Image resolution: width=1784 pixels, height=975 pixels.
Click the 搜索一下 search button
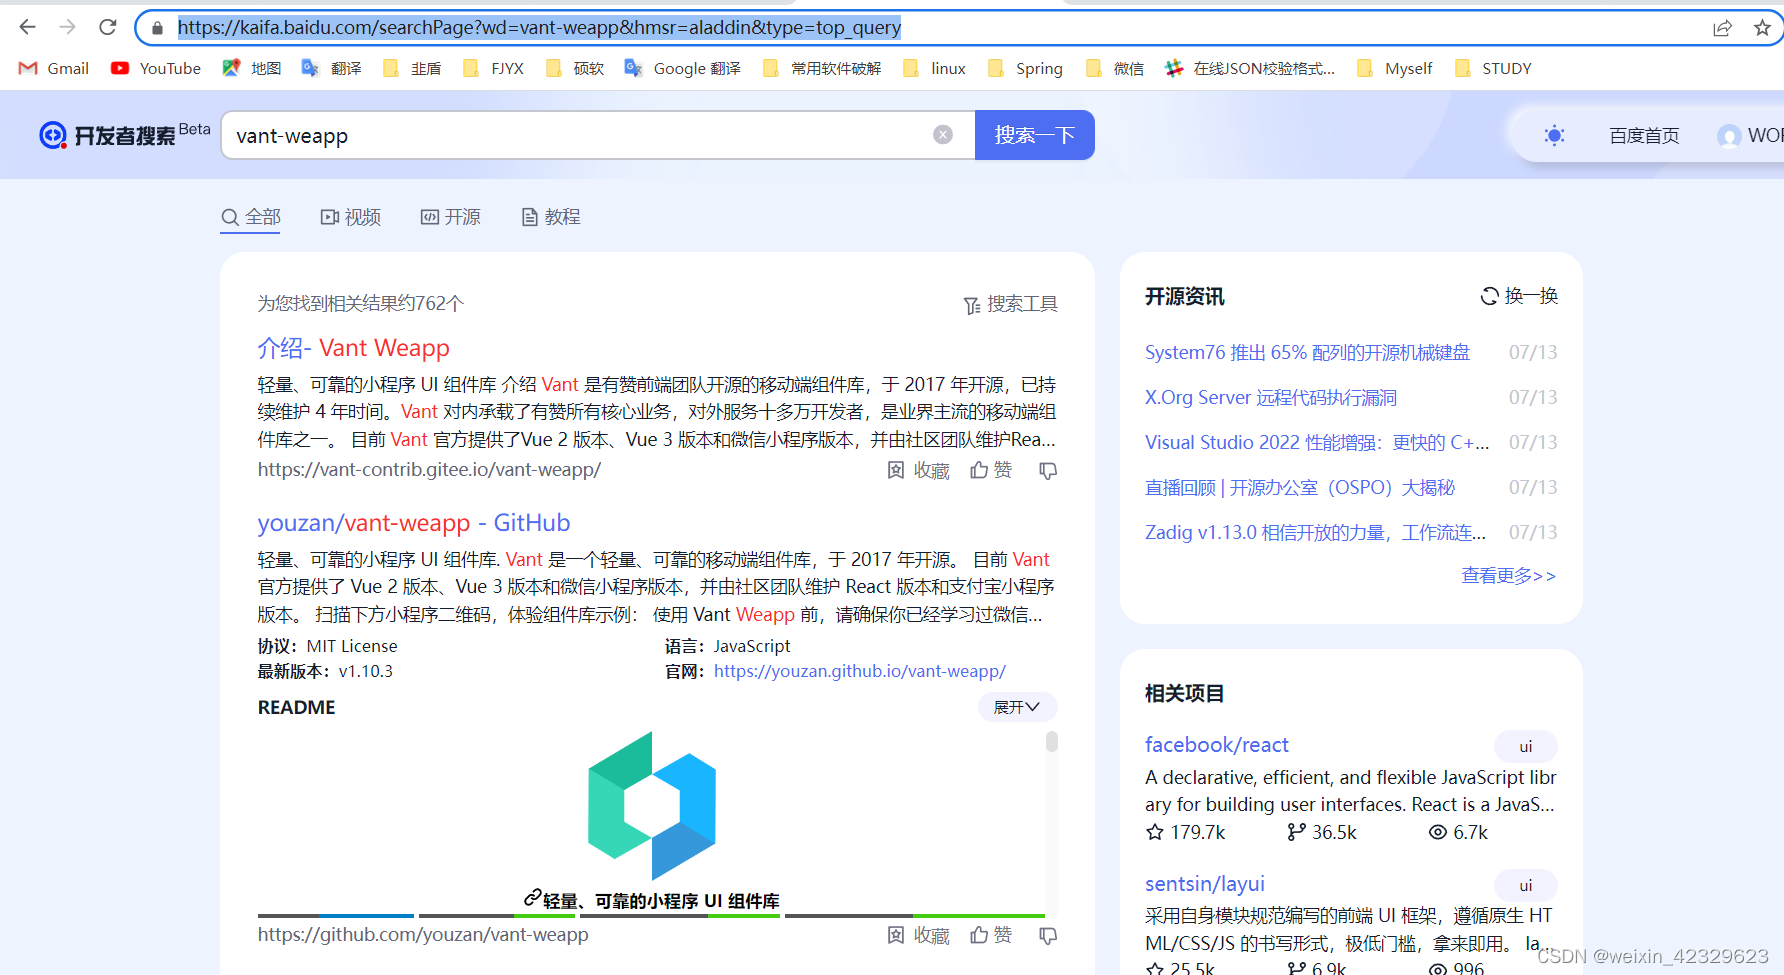click(x=1035, y=135)
